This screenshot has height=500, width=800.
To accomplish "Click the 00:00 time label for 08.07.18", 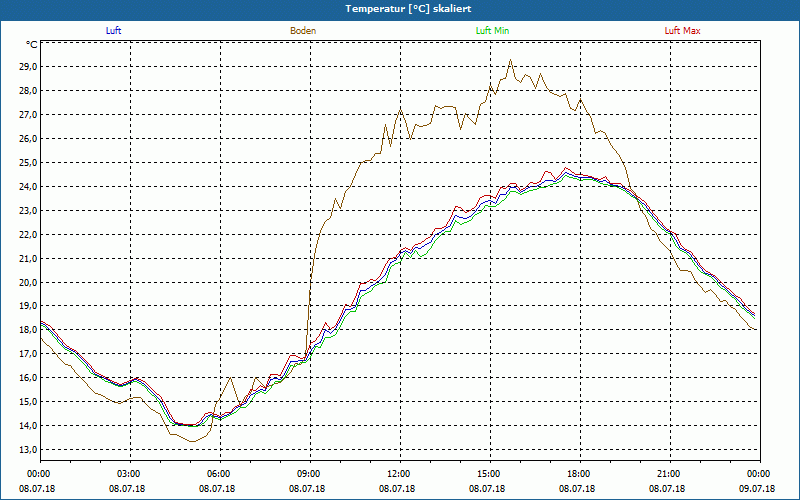I will (40, 474).
